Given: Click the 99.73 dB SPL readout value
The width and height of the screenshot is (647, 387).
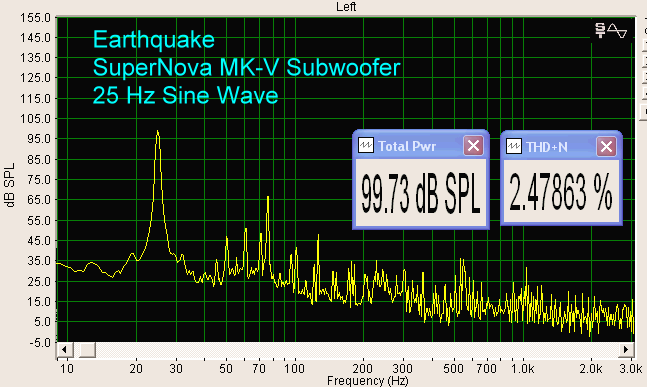Looking at the screenshot, I should (421, 193).
